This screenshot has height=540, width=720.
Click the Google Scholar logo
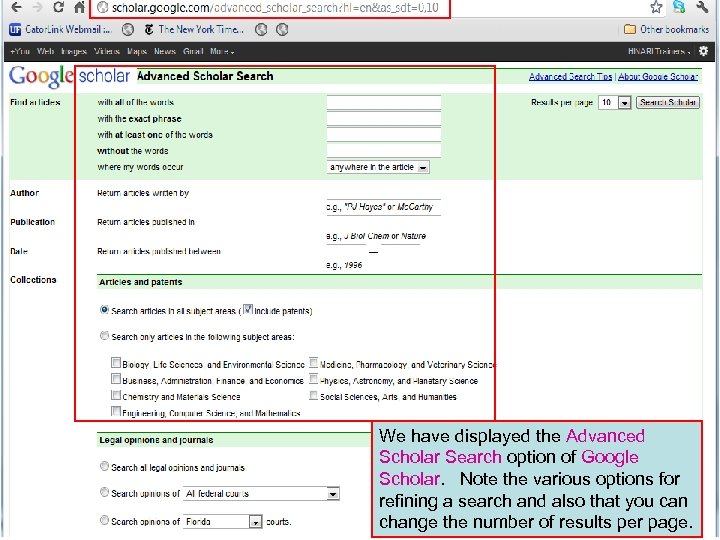pos(70,77)
